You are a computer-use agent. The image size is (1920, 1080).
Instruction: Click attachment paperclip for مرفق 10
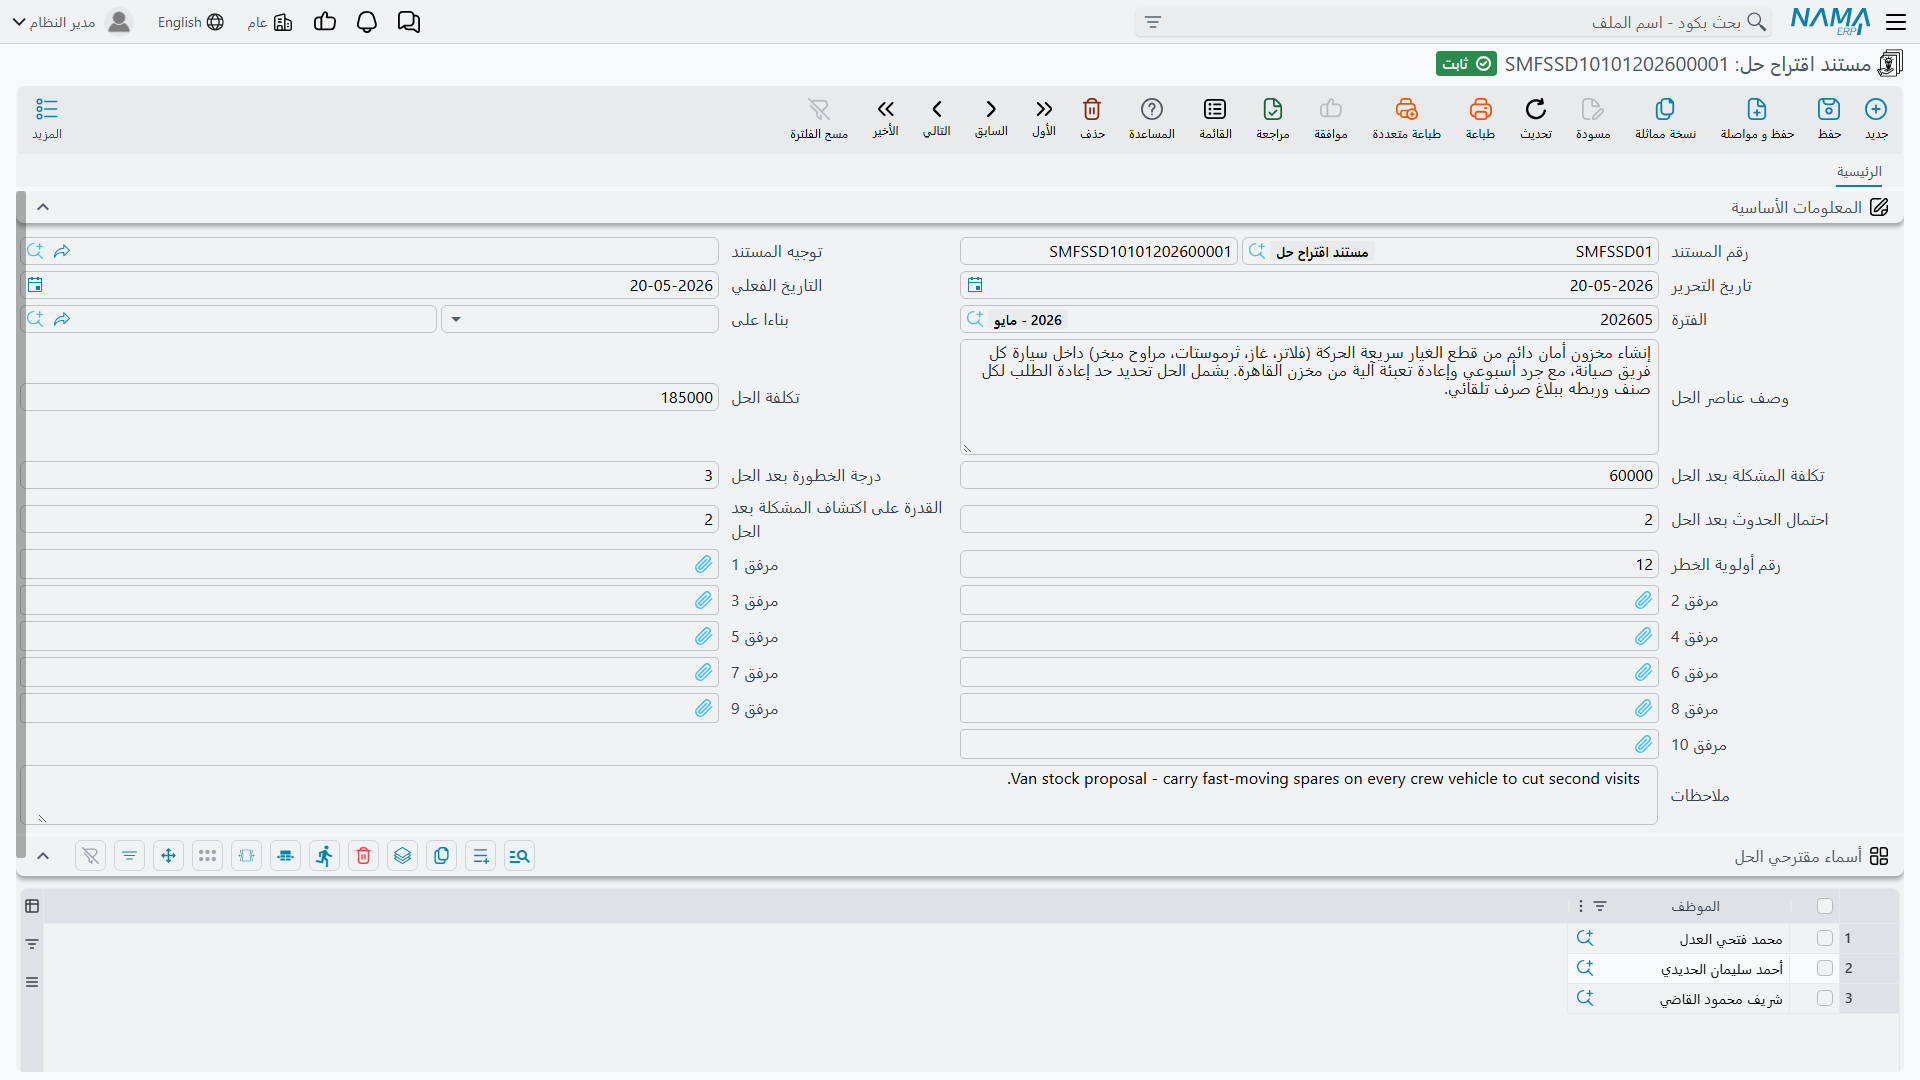pos(1644,744)
